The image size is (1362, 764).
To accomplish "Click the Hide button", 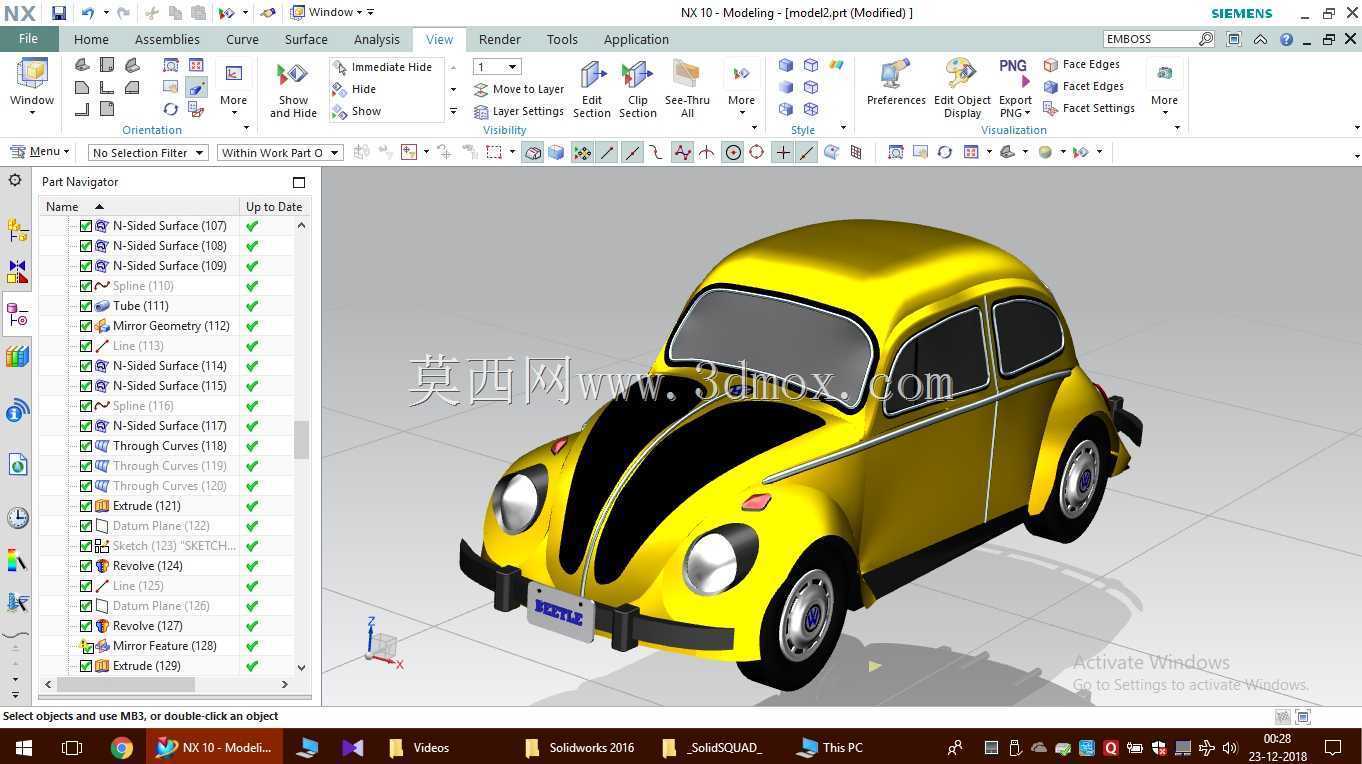I will 354,89.
